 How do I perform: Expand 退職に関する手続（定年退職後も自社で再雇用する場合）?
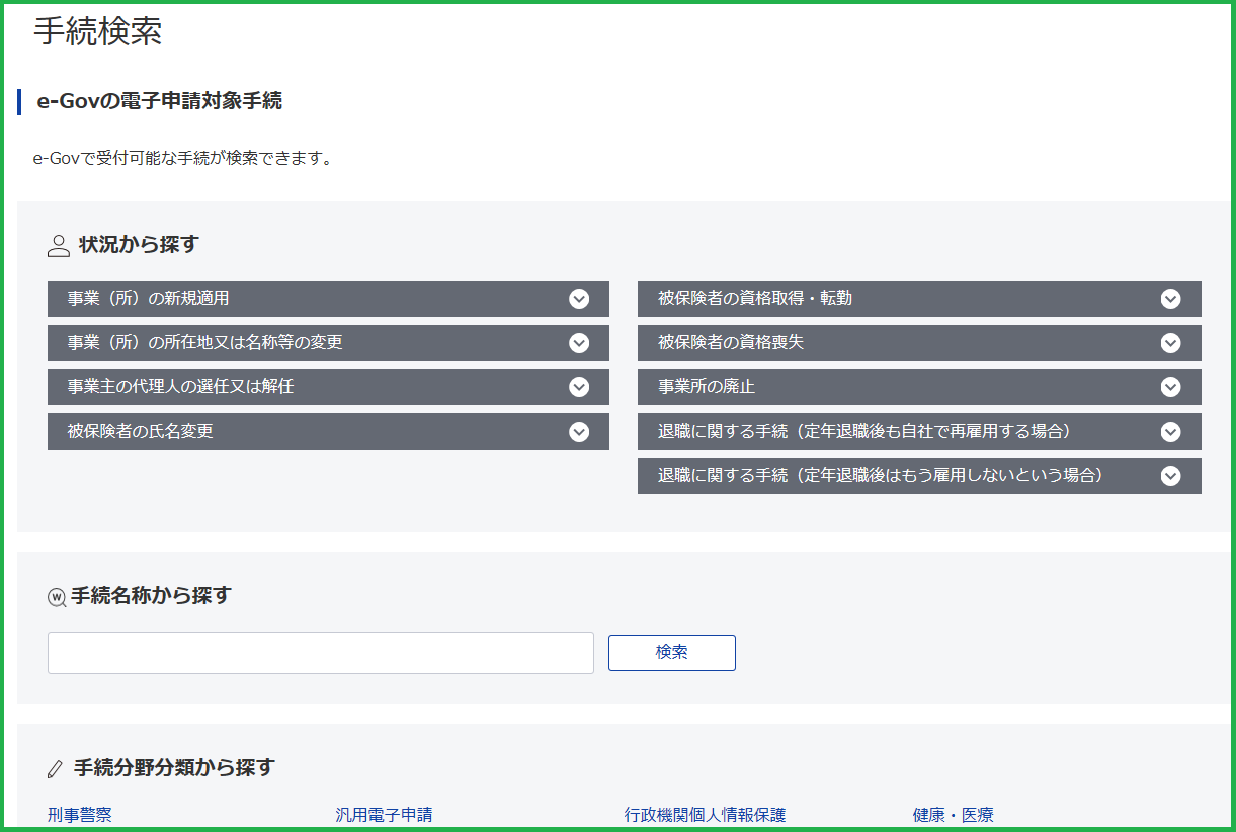point(920,432)
